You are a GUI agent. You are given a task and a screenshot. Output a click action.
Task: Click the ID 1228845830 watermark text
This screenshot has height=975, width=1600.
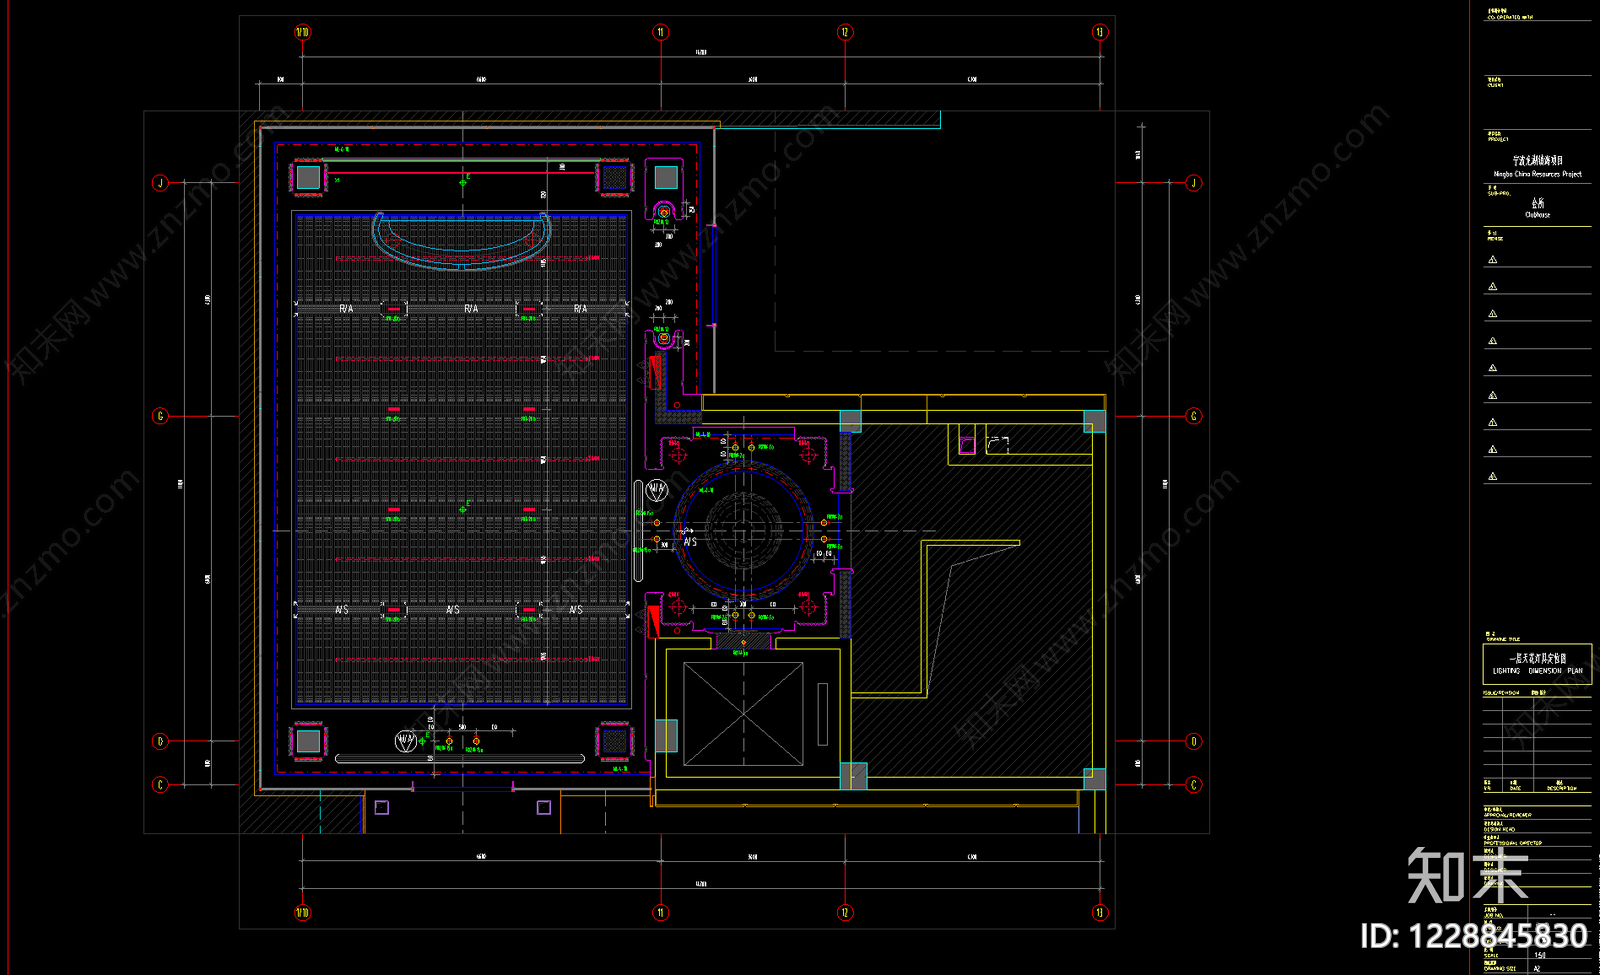coord(1474,936)
